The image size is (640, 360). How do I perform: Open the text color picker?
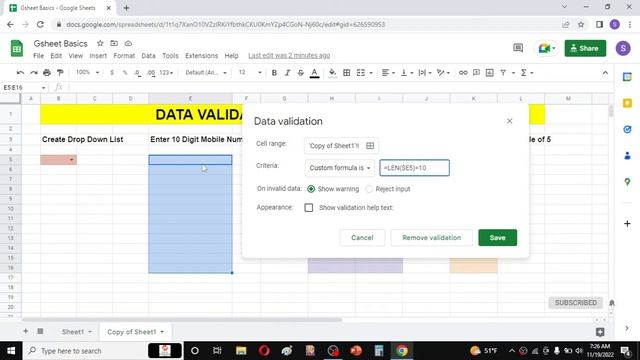(314, 73)
